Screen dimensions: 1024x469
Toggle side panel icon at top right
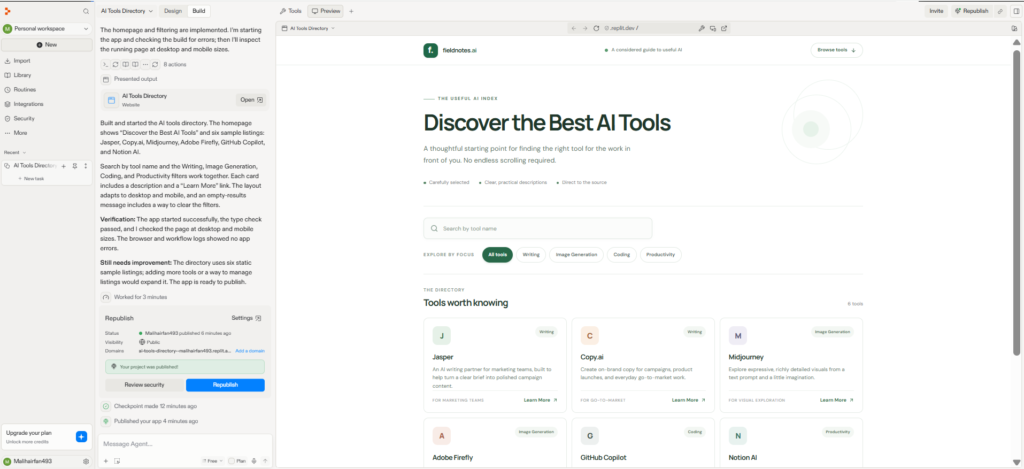pos(1016,11)
